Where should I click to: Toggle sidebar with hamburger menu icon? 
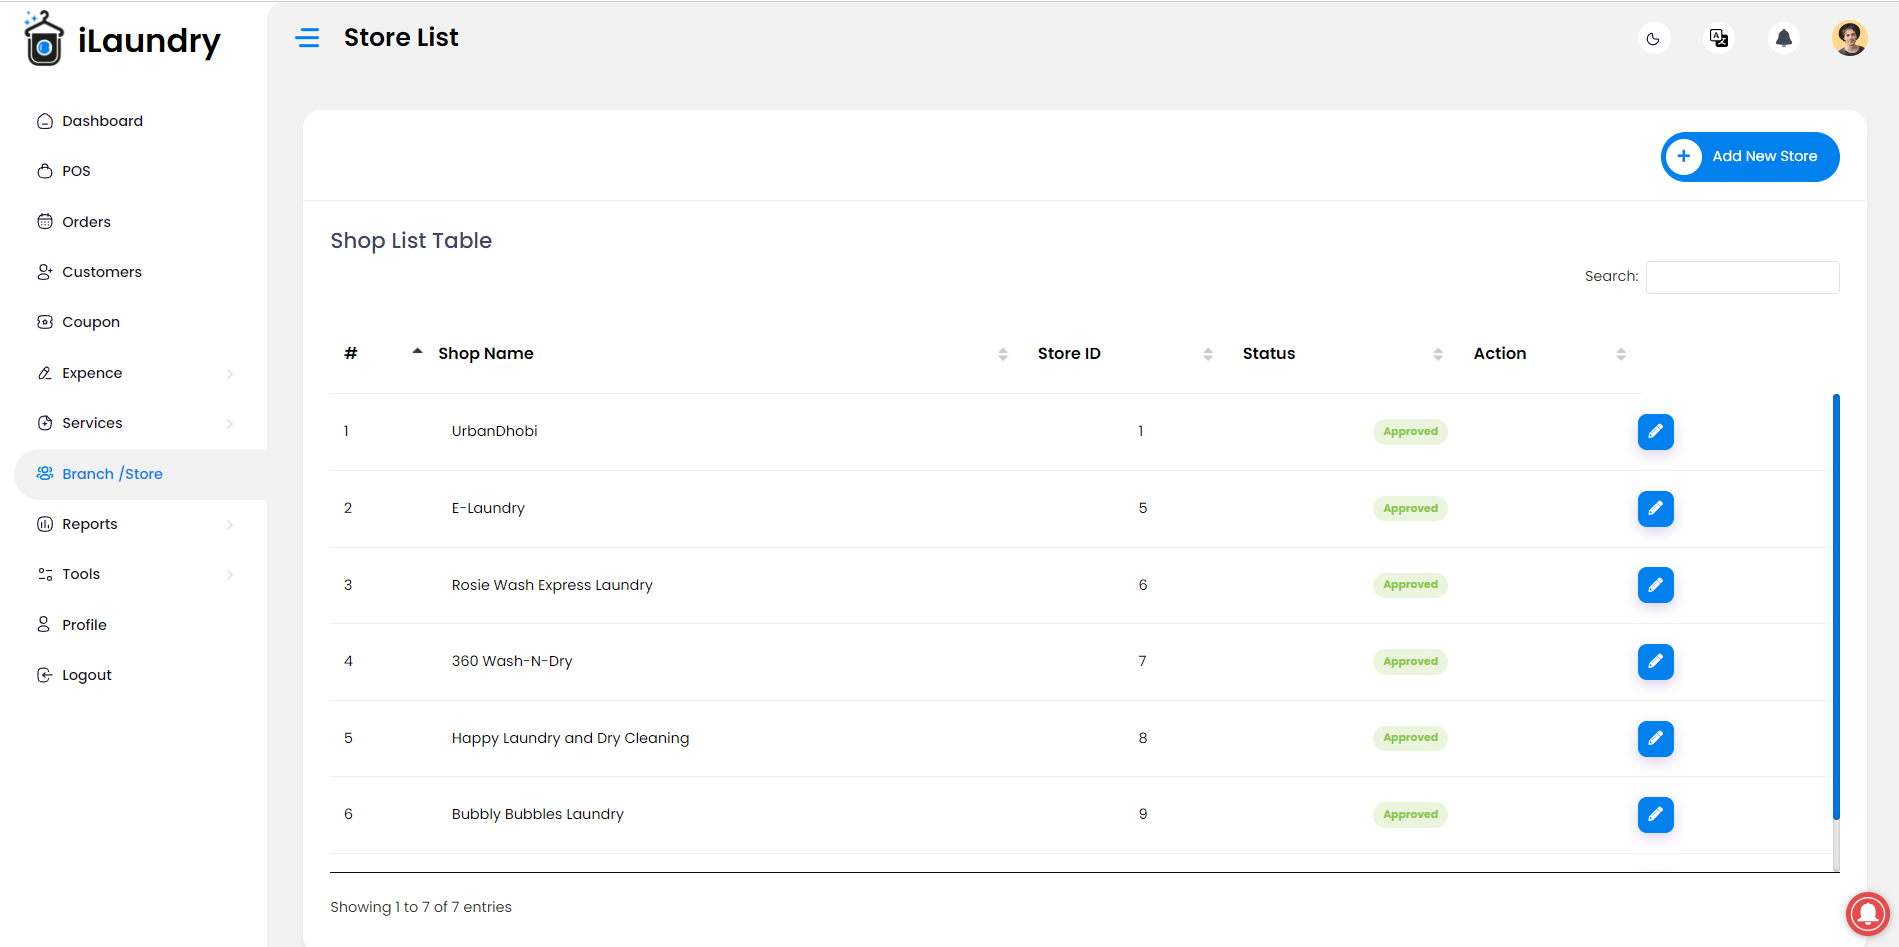point(307,38)
